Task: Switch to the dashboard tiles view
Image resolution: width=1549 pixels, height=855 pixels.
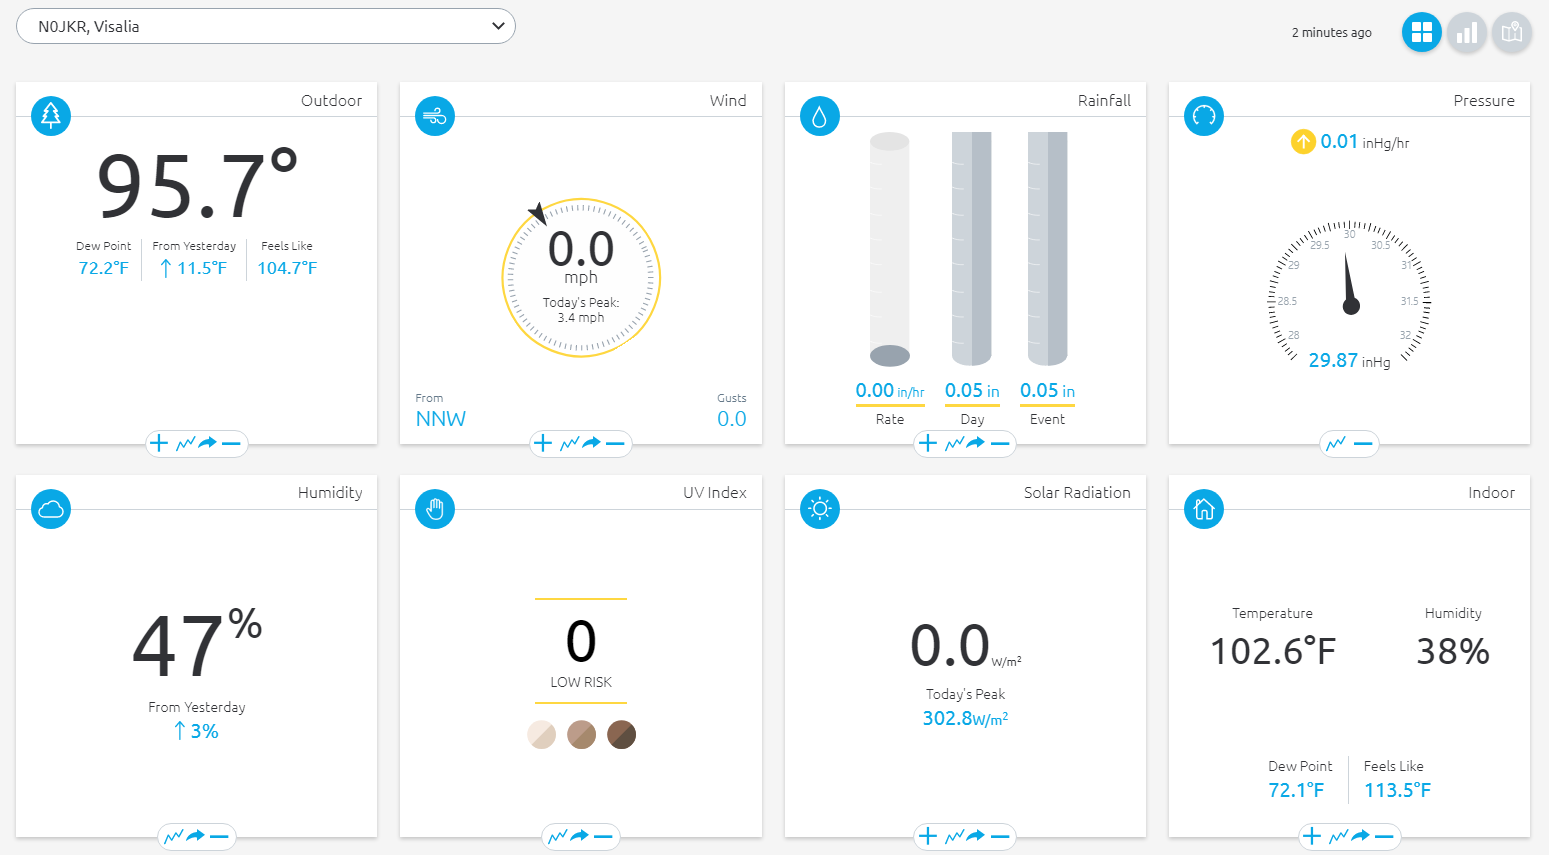Action: point(1421,32)
